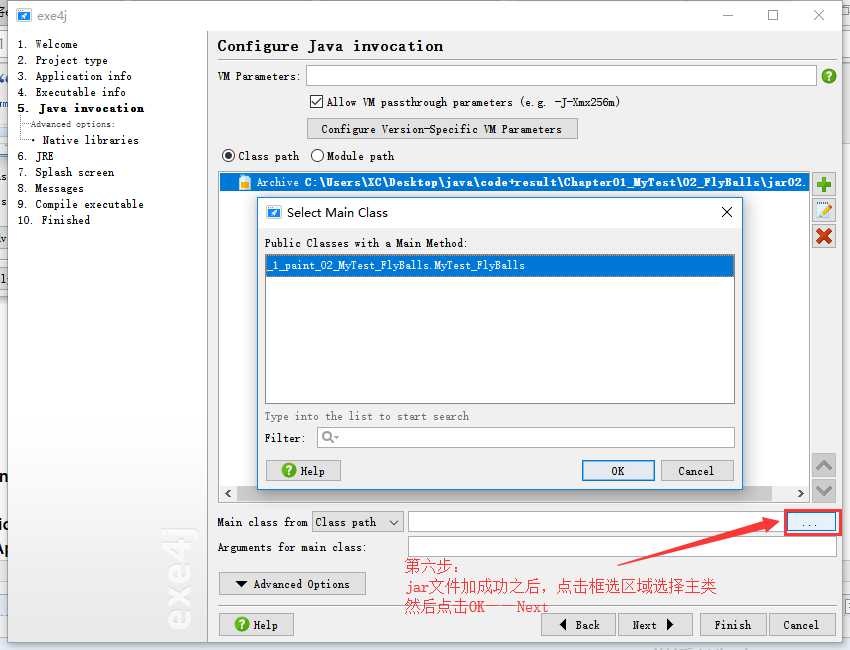Viewport: 850px width, 650px height.
Task: Go to step 3 Application info
Action: pyautogui.click(x=74, y=76)
